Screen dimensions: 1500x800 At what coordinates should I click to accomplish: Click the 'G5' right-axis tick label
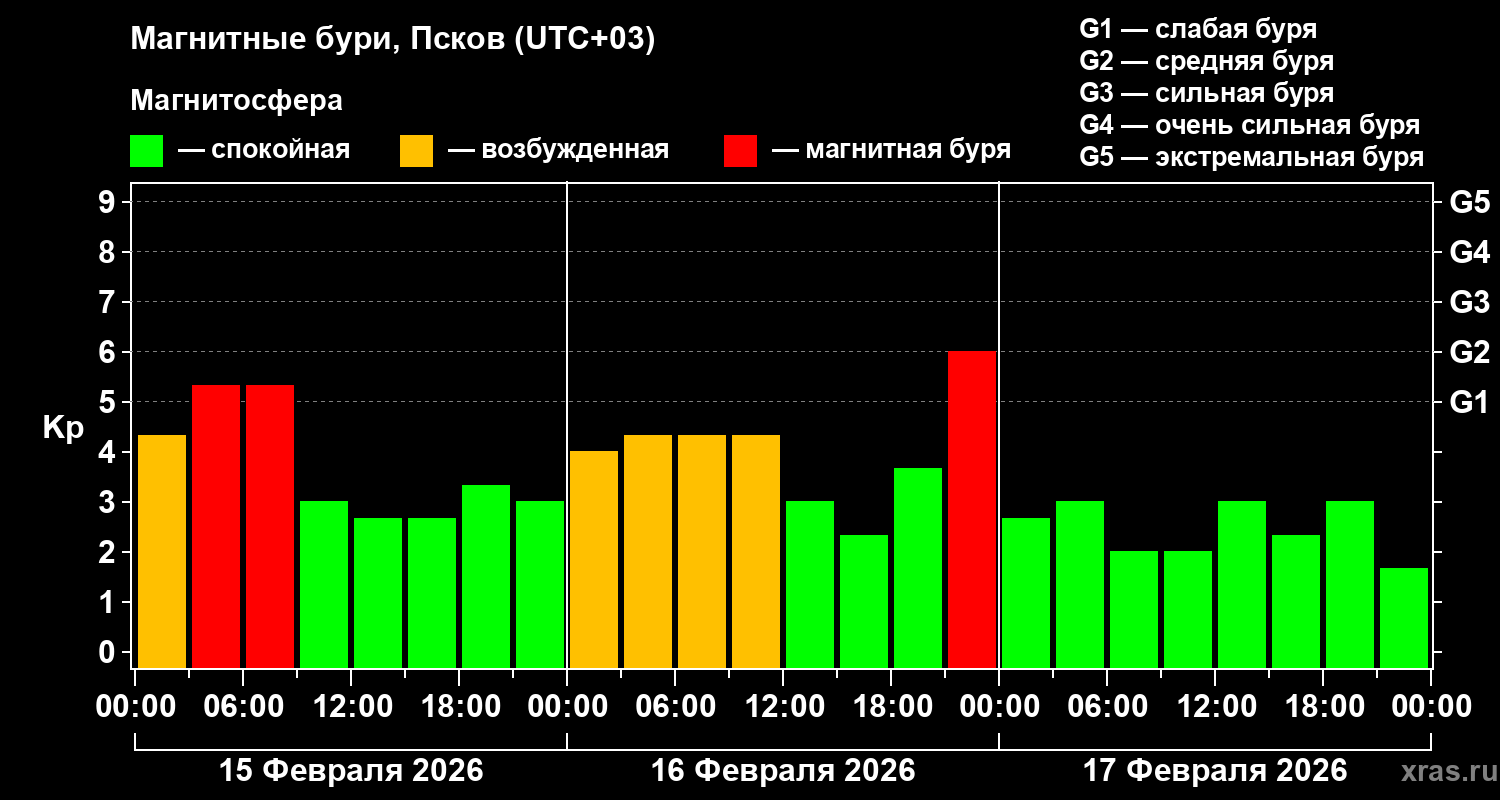coord(1470,202)
